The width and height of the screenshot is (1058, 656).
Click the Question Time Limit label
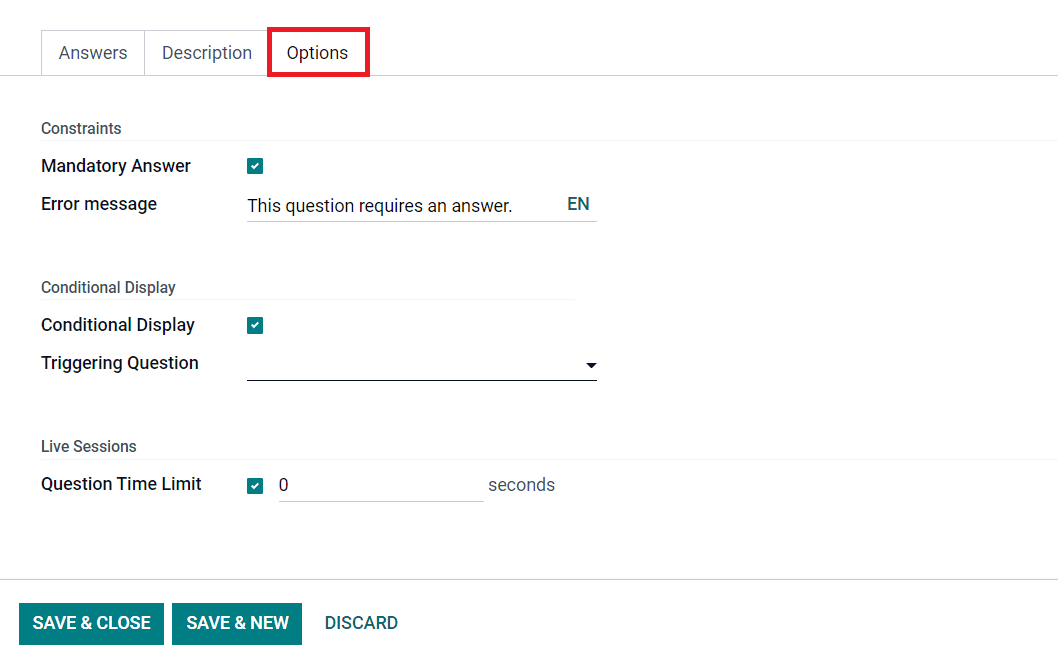click(x=121, y=484)
